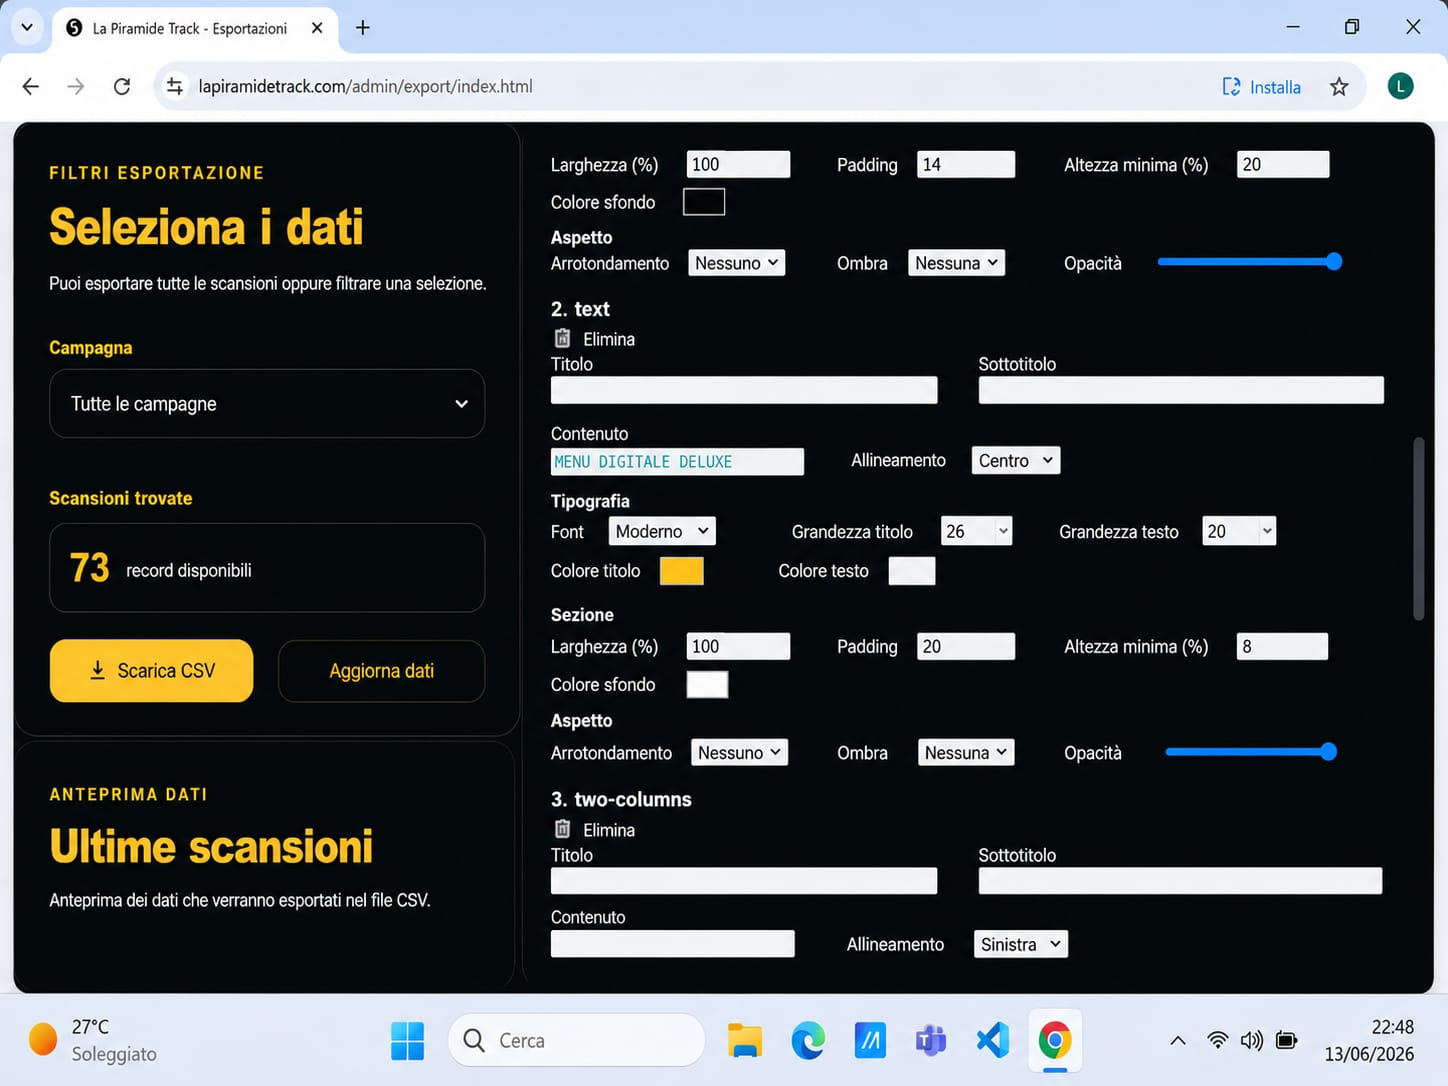Image resolution: width=1448 pixels, height=1086 pixels.
Task: Open Wi-Fi network settings in tray
Action: (x=1217, y=1041)
